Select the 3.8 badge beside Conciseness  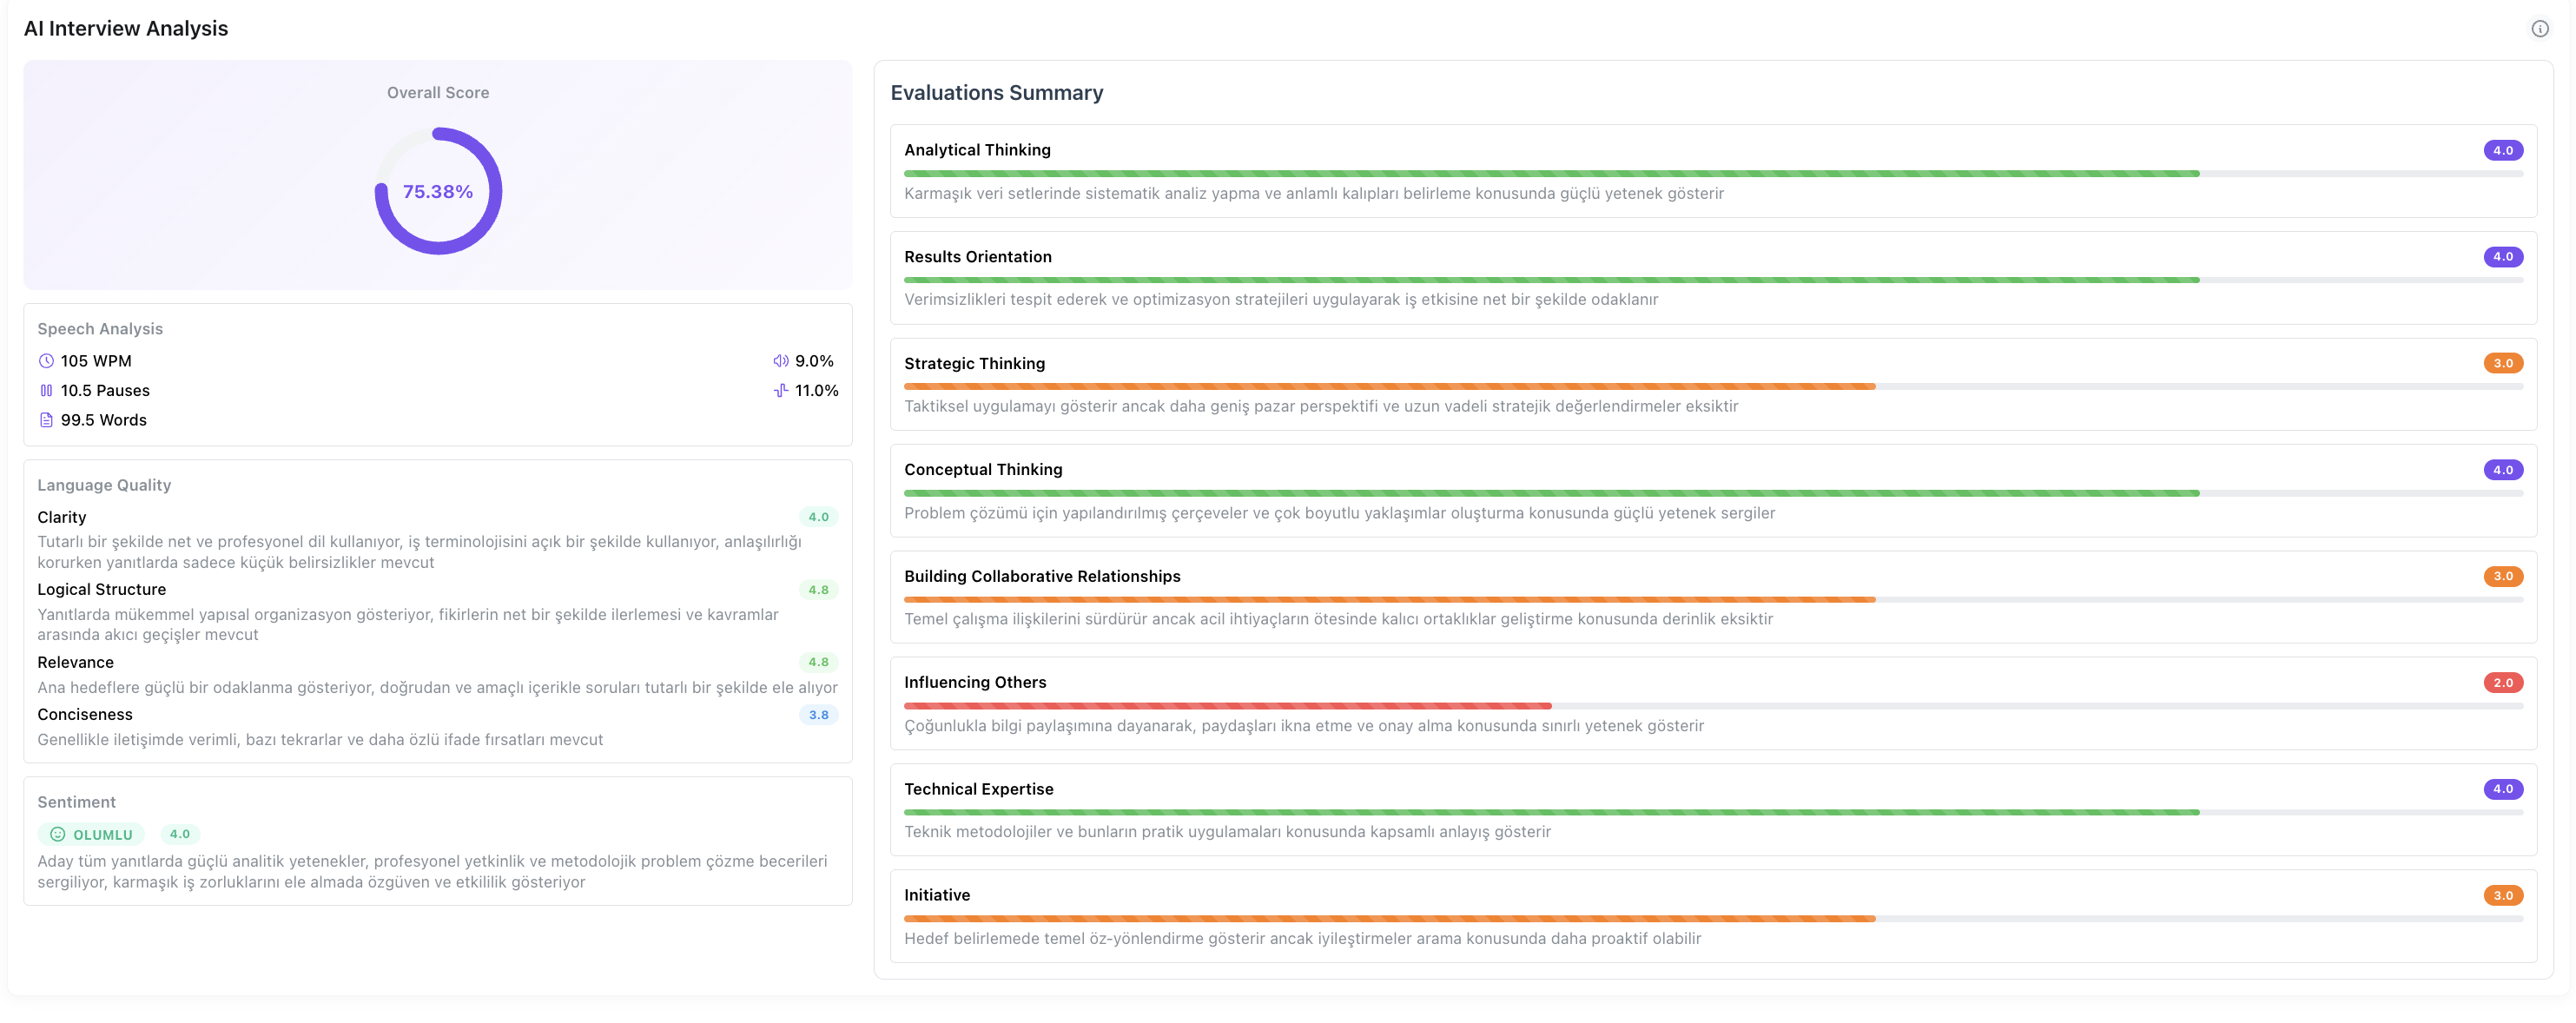(x=818, y=714)
